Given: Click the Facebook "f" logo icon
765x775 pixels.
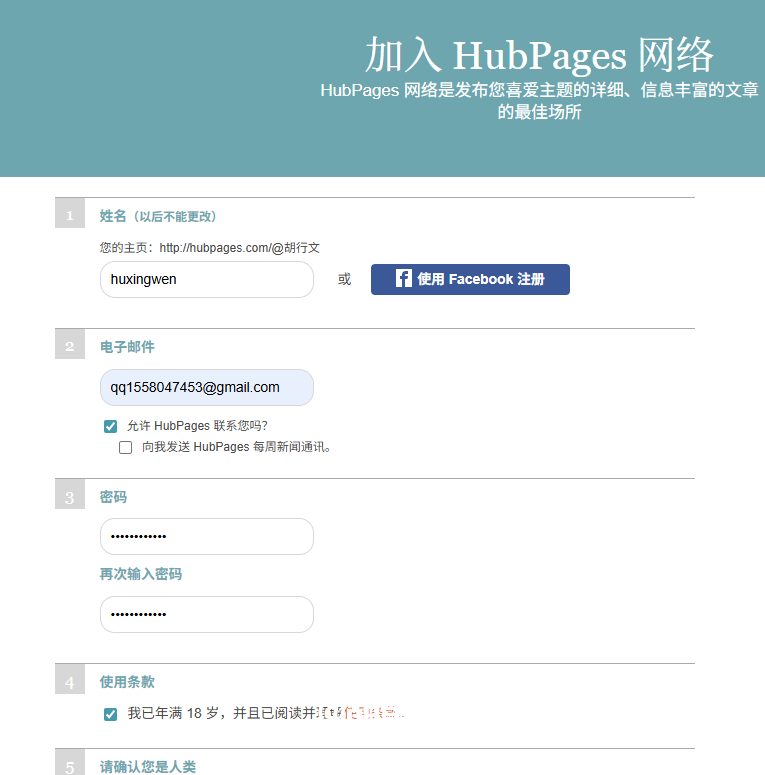Looking at the screenshot, I should click(x=404, y=279).
